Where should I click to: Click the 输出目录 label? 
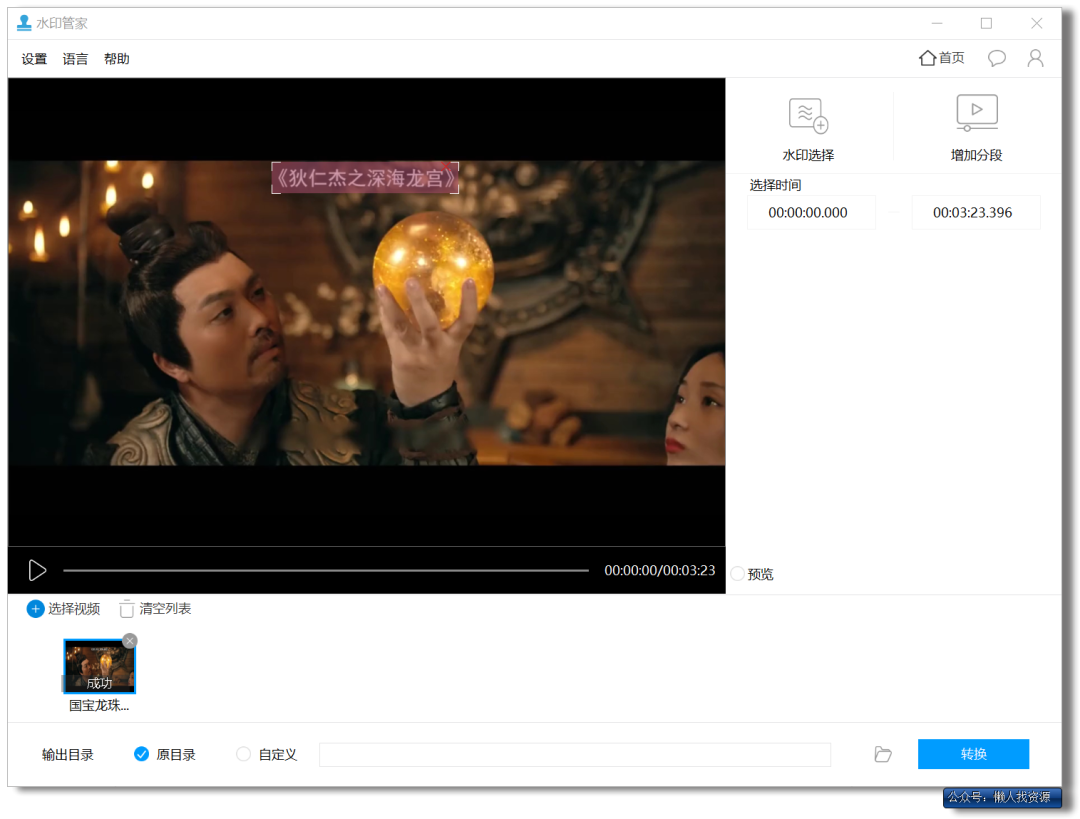pos(68,754)
